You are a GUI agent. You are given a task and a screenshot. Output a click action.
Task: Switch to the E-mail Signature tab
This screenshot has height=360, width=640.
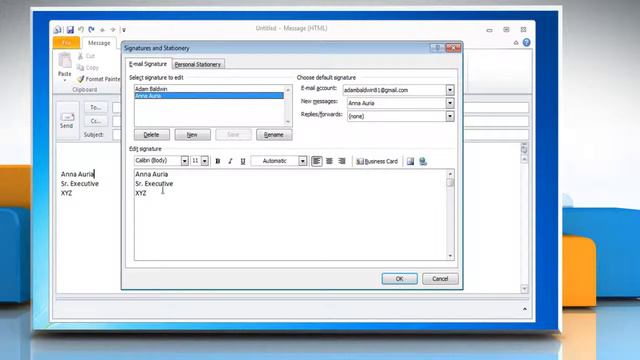[148, 64]
